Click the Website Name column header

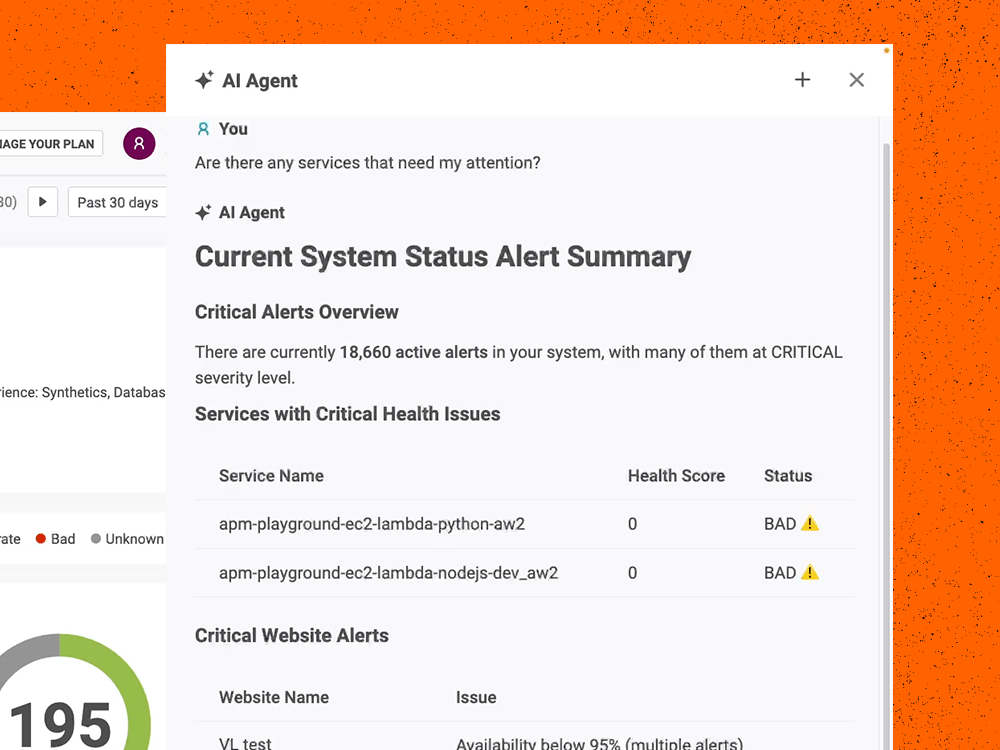coord(274,697)
